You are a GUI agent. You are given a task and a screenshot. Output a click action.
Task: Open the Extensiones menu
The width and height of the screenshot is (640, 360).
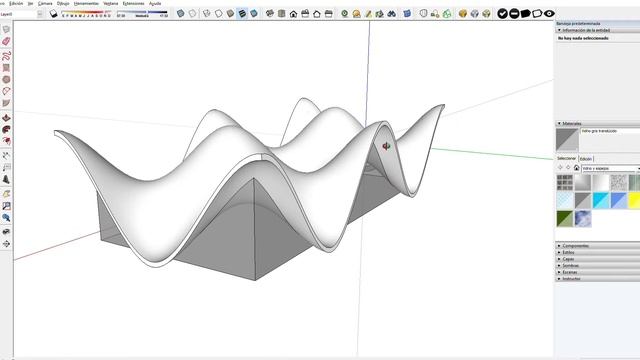pyautogui.click(x=133, y=3)
